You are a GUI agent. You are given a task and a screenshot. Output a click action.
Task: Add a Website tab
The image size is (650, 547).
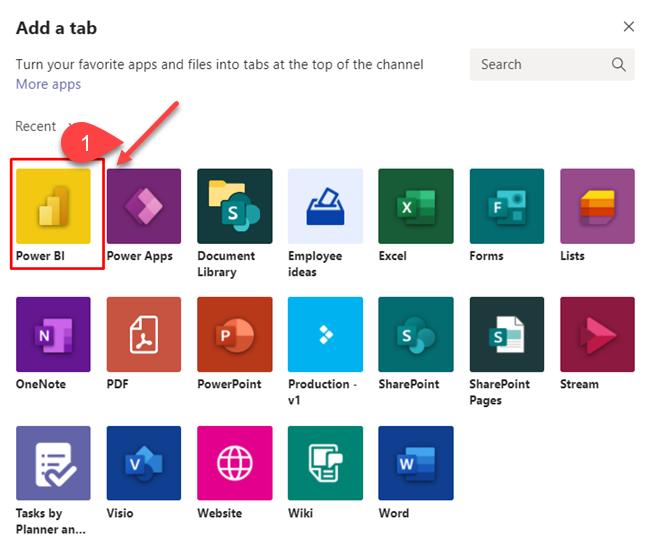tap(235, 463)
